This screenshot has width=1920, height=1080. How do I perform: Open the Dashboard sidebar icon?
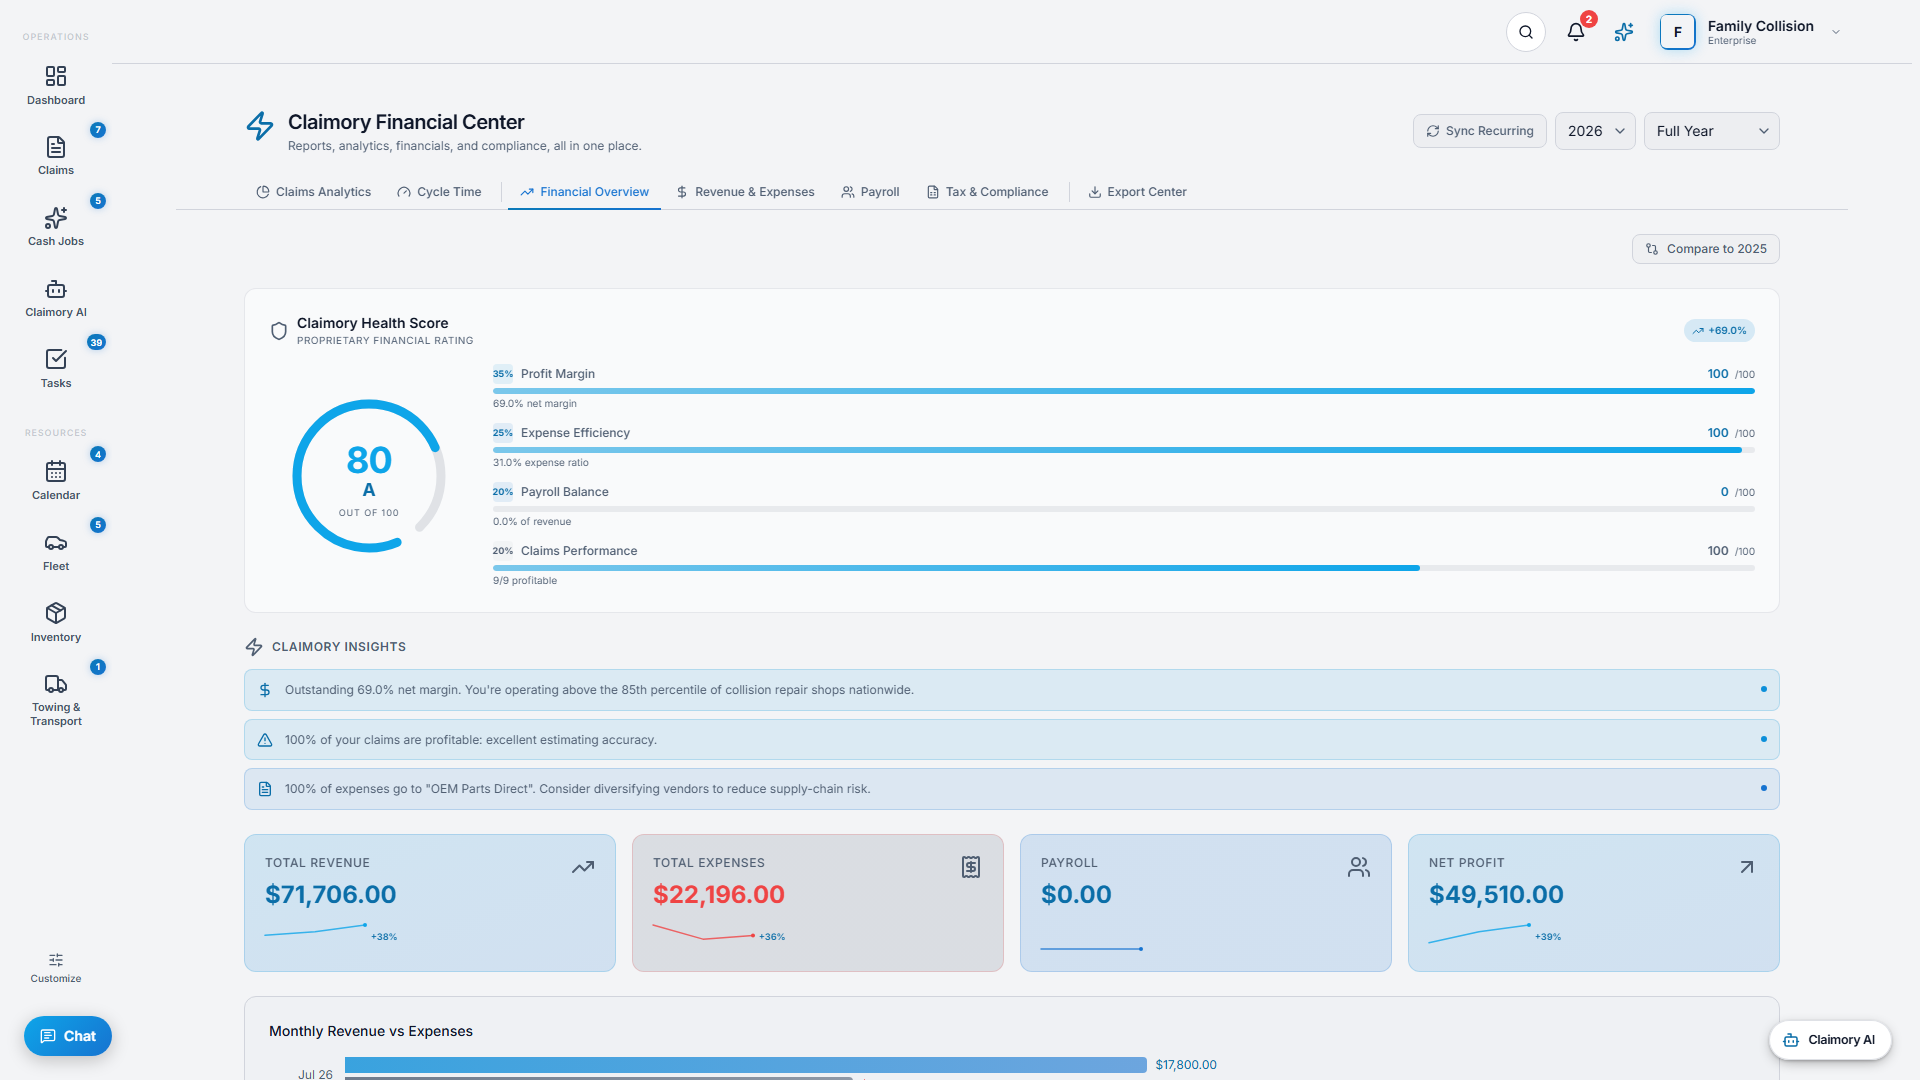click(x=56, y=77)
